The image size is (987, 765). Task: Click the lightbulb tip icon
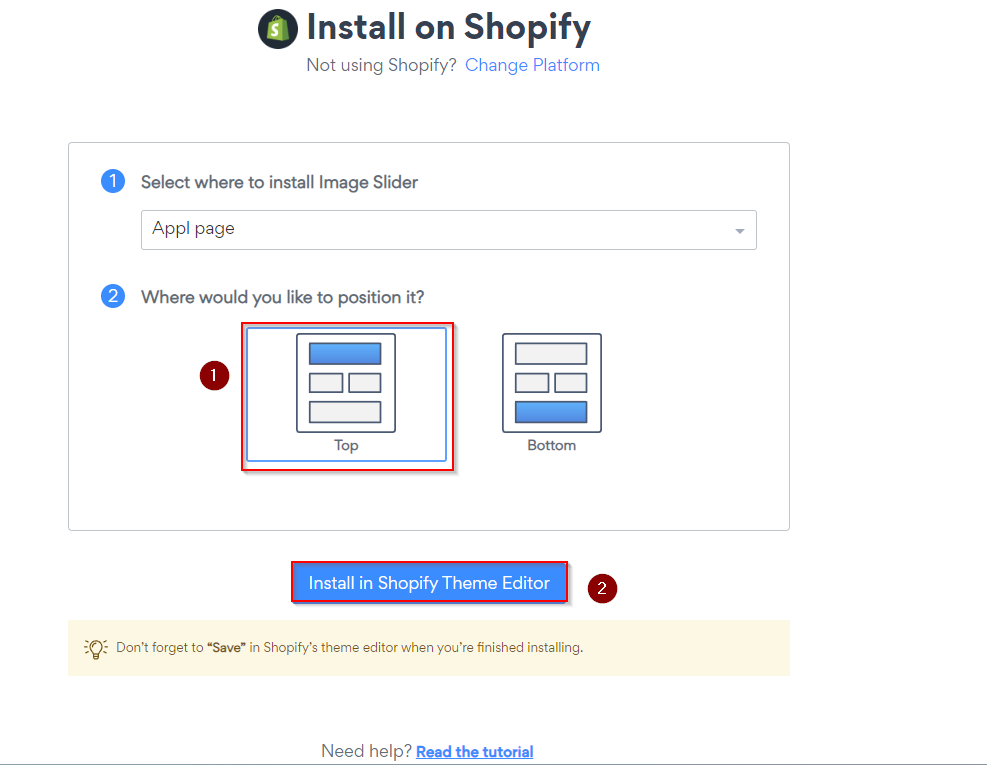click(96, 648)
